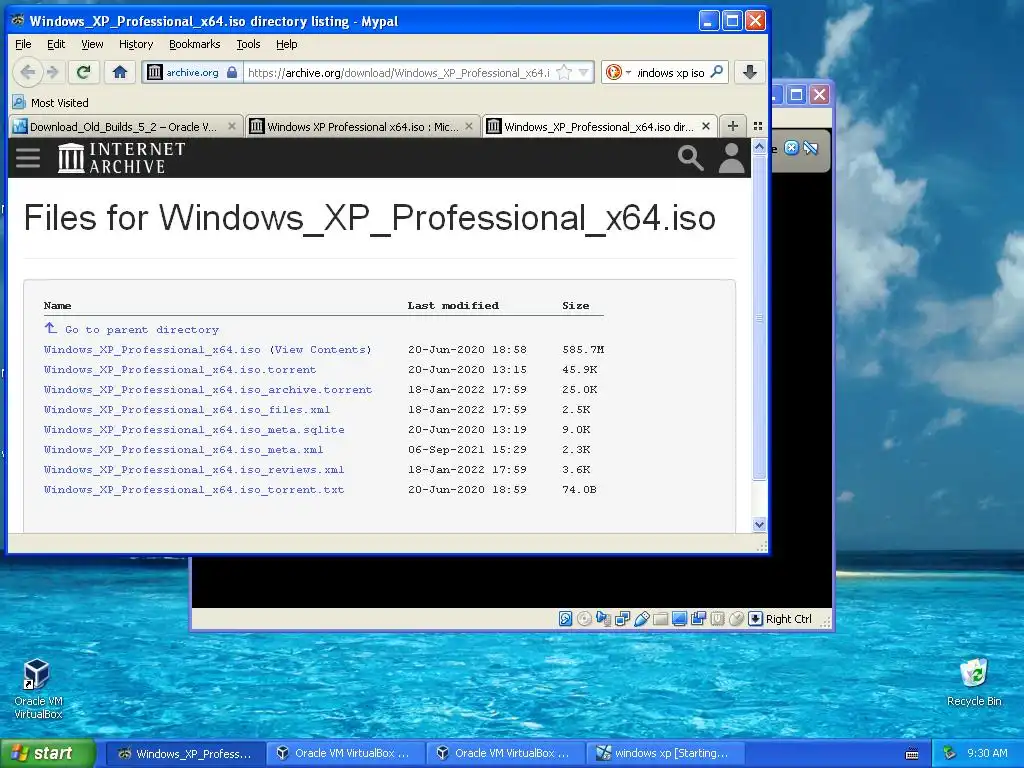Open the View menu
1024x768 pixels.
91,44
